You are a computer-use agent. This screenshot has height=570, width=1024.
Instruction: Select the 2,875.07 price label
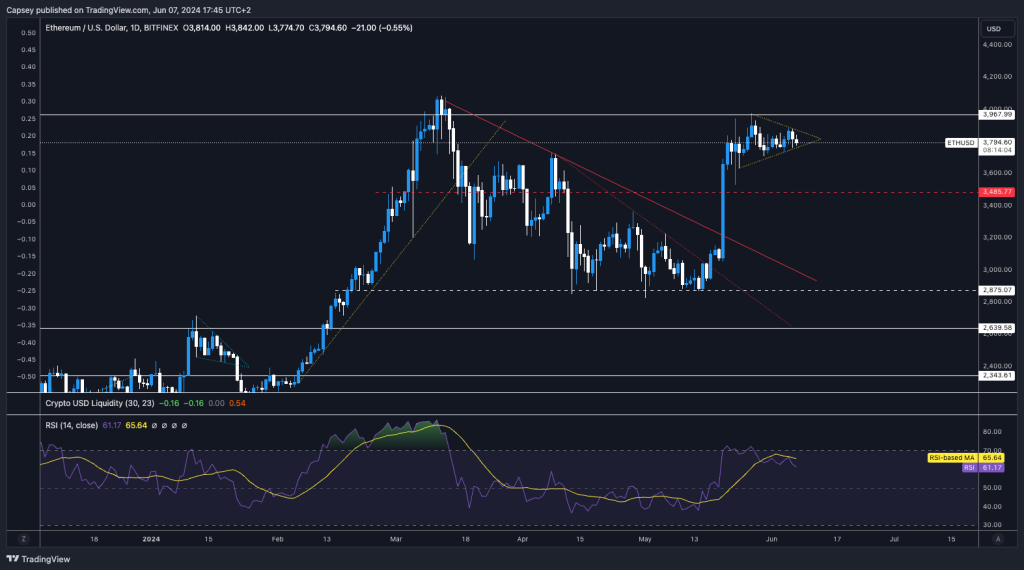click(997, 290)
